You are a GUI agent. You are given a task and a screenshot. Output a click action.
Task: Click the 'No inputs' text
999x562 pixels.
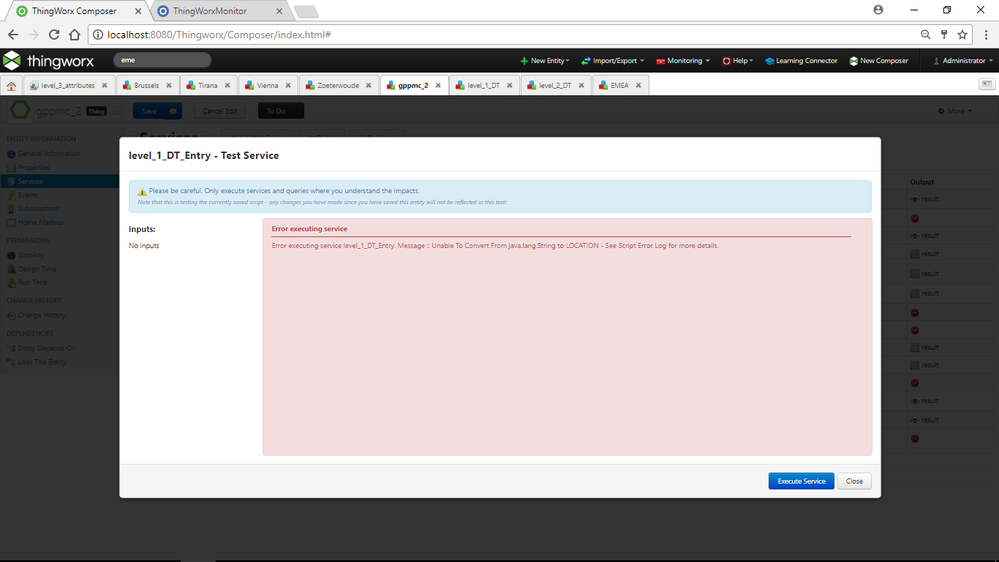(144, 245)
